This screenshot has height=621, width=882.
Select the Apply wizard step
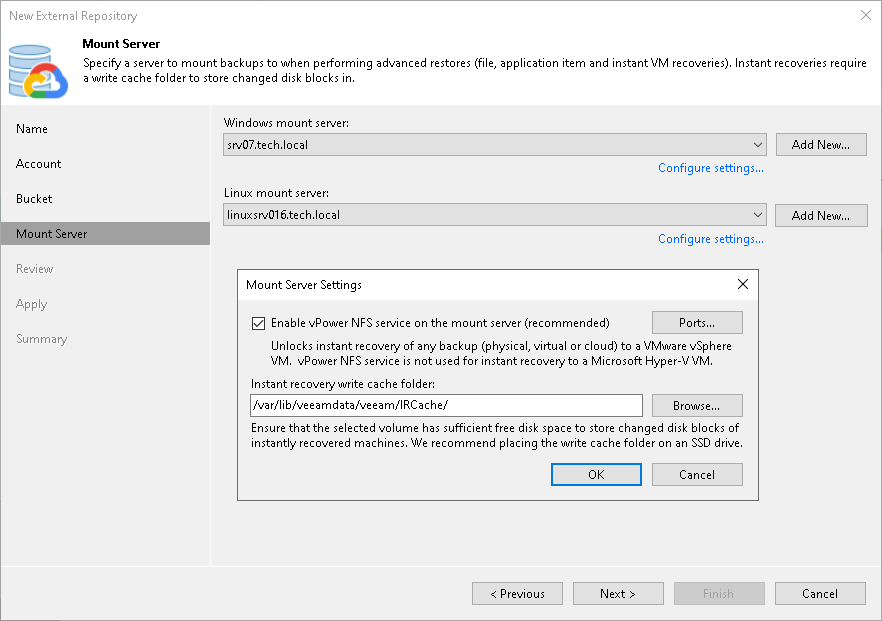click(x=32, y=304)
